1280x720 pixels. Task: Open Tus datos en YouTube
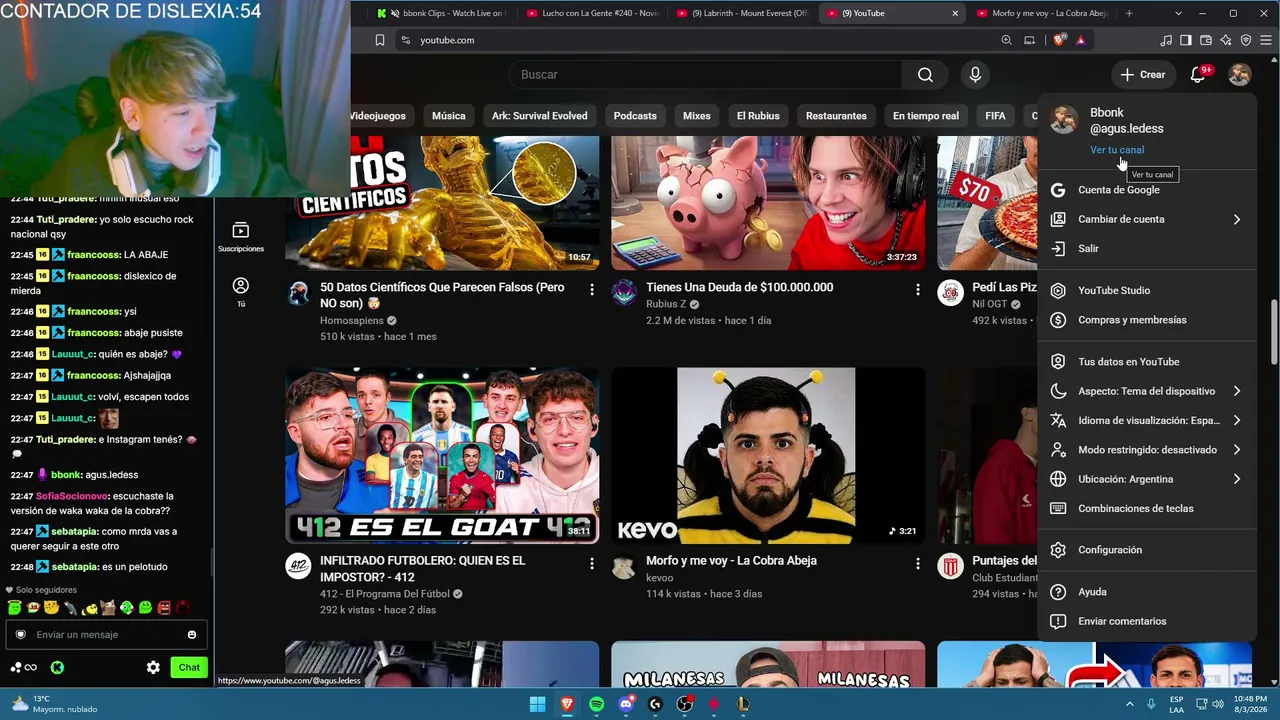[1147, 362]
